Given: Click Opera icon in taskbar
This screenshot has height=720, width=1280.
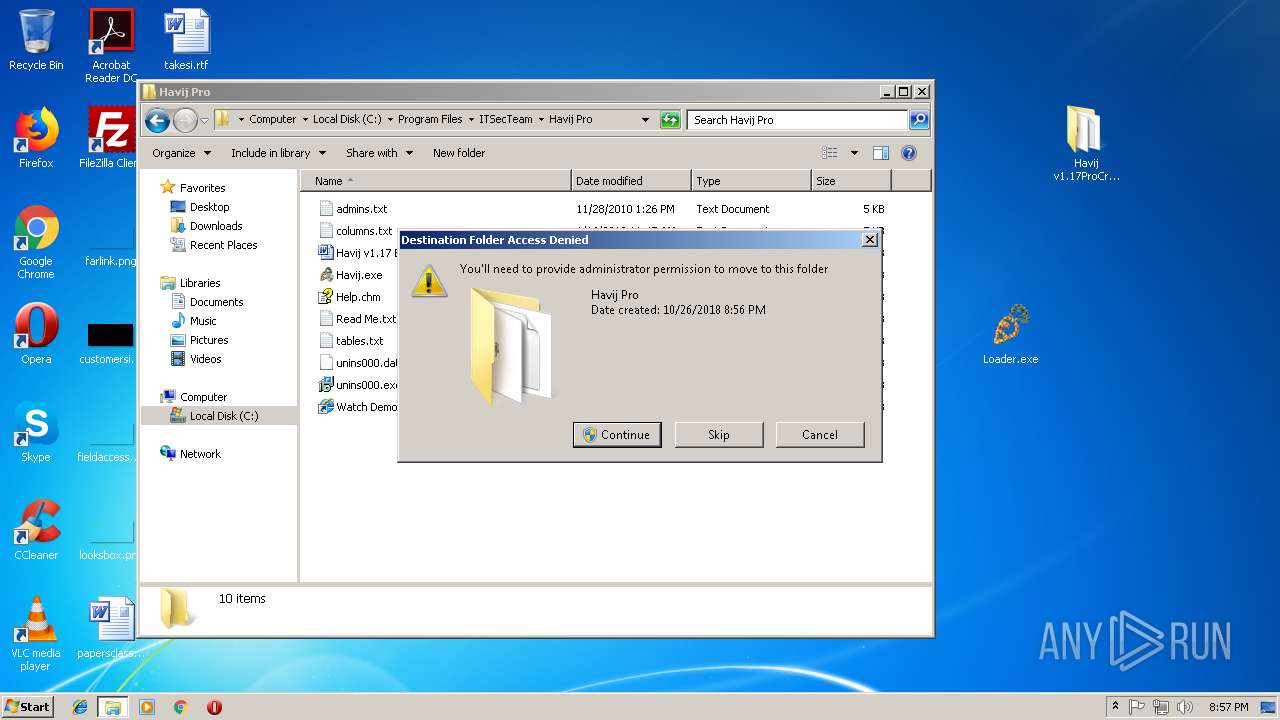Looking at the screenshot, I should tap(214, 707).
